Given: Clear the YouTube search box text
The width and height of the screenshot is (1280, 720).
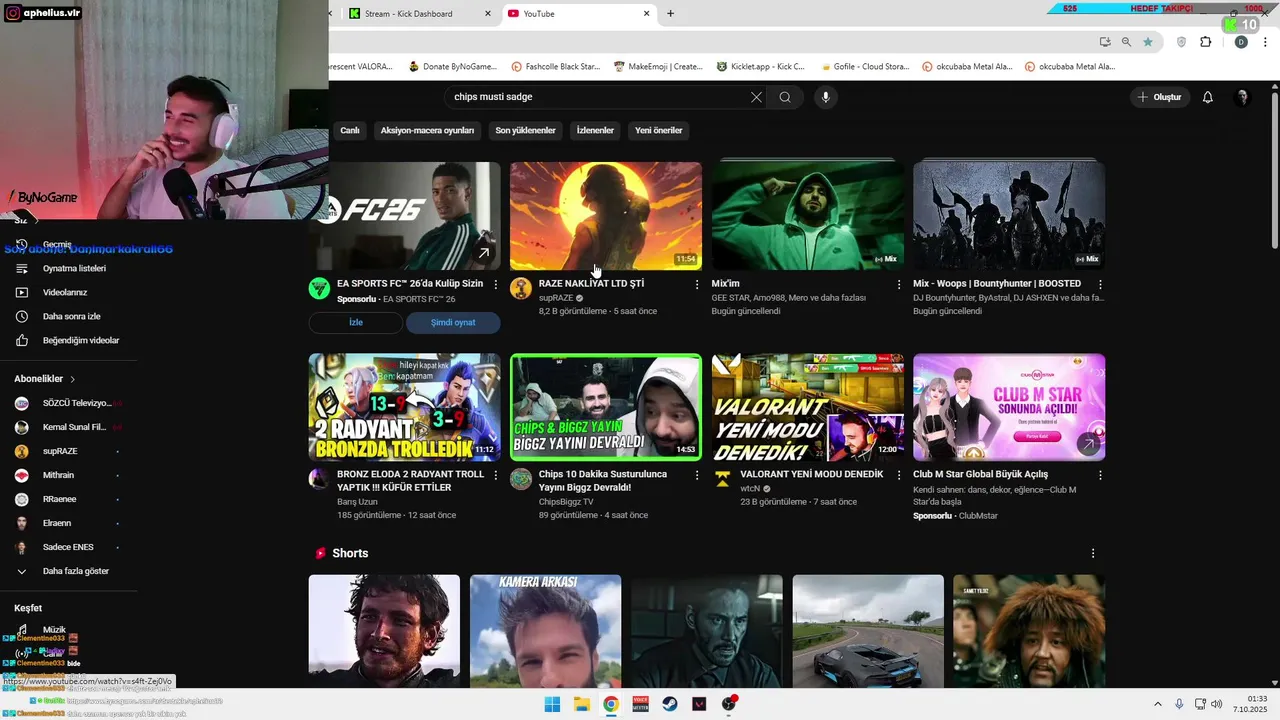Looking at the screenshot, I should [756, 97].
